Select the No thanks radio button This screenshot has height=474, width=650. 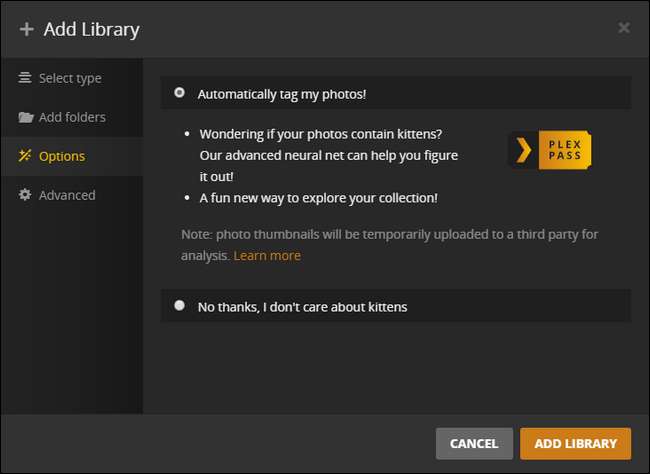coord(179,306)
